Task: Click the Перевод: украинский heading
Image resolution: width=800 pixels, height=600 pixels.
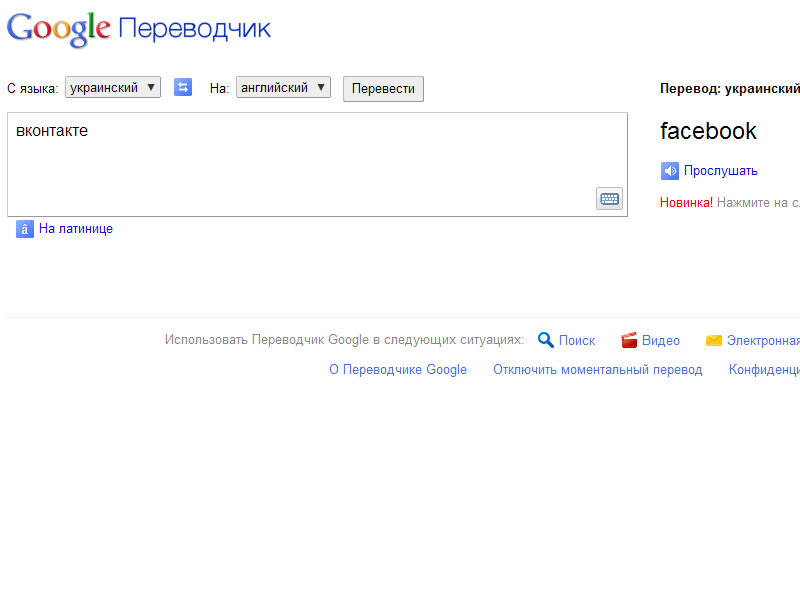Action: click(730, 88)
